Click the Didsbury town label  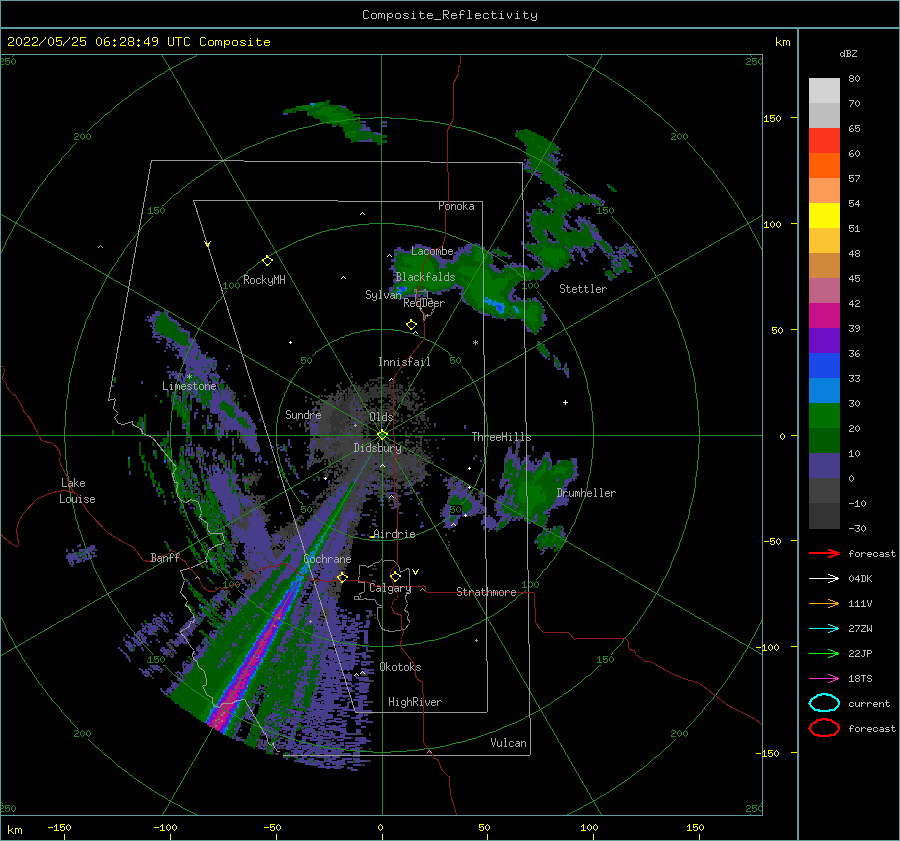pos(377,448)
